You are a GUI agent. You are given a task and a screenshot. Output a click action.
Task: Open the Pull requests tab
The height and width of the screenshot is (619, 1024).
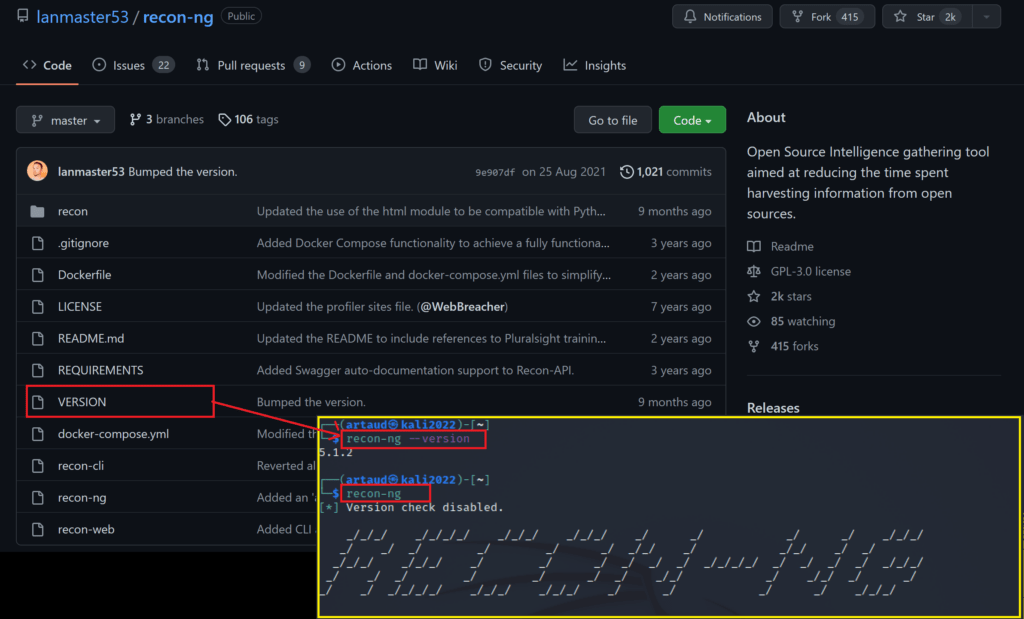tap(253, 65)
